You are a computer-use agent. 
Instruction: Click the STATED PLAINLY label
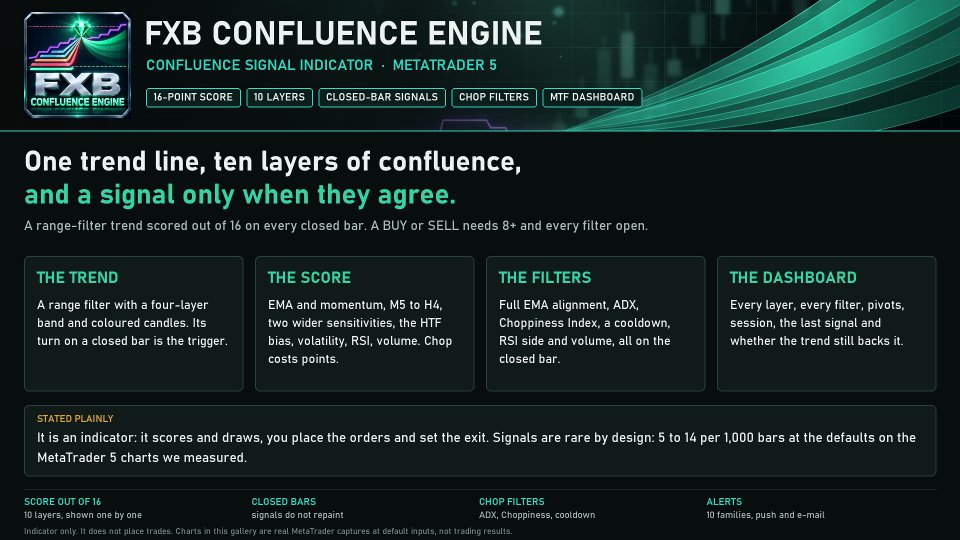coord(75,419)
